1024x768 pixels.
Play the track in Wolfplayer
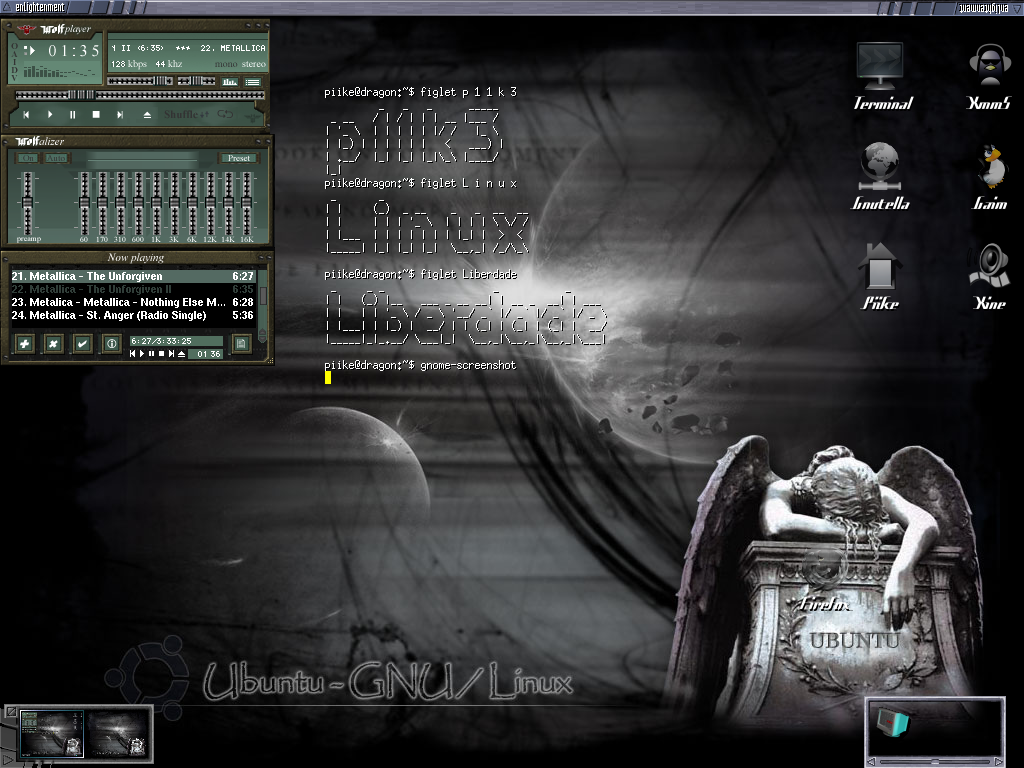pos(50,114)
